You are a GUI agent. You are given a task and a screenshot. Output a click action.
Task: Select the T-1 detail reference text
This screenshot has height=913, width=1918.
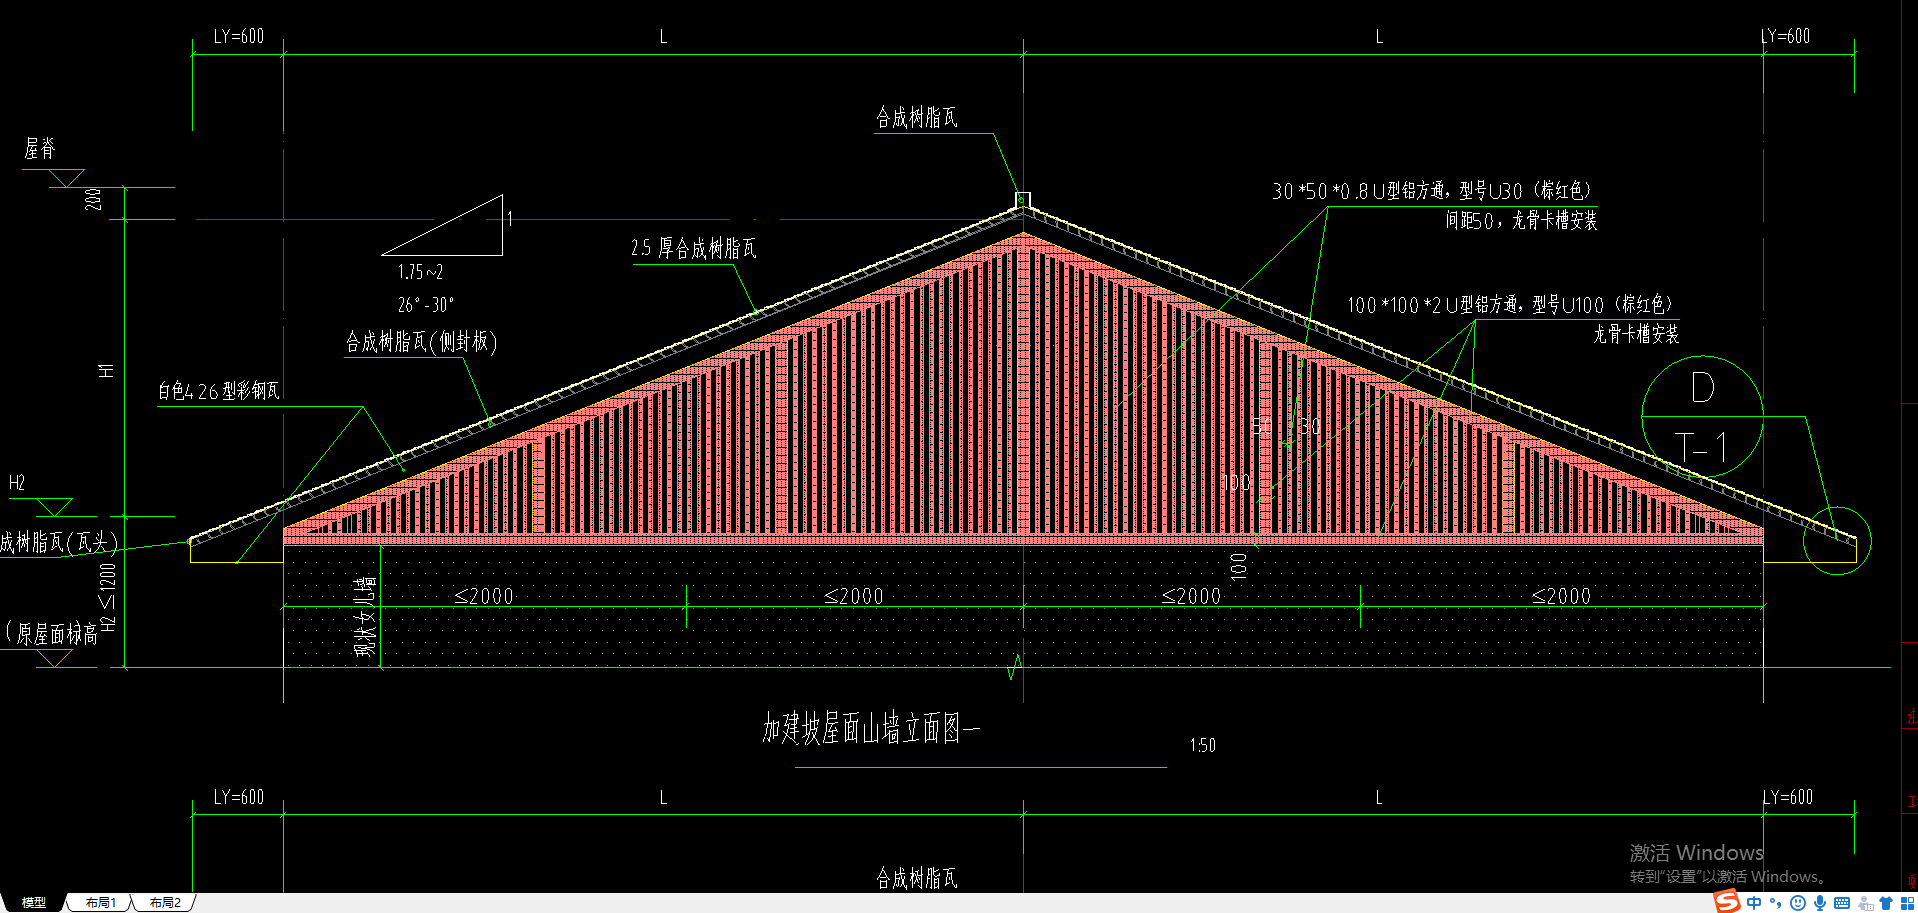pos(1701,447)
